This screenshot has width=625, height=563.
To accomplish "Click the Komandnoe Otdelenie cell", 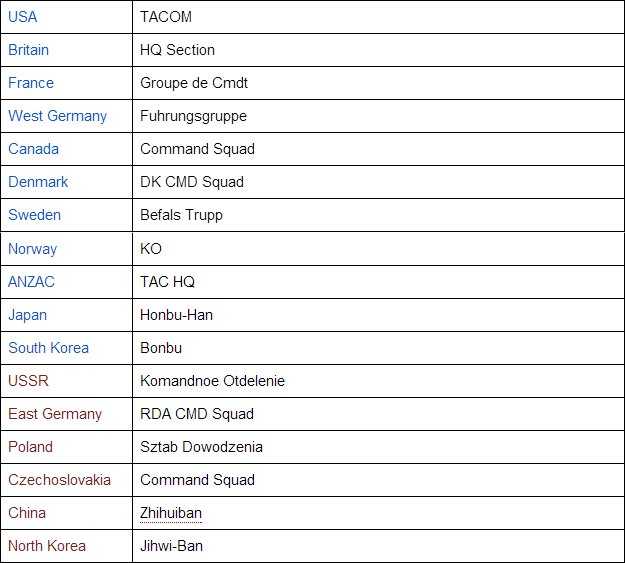I will [x=212, y=381].
